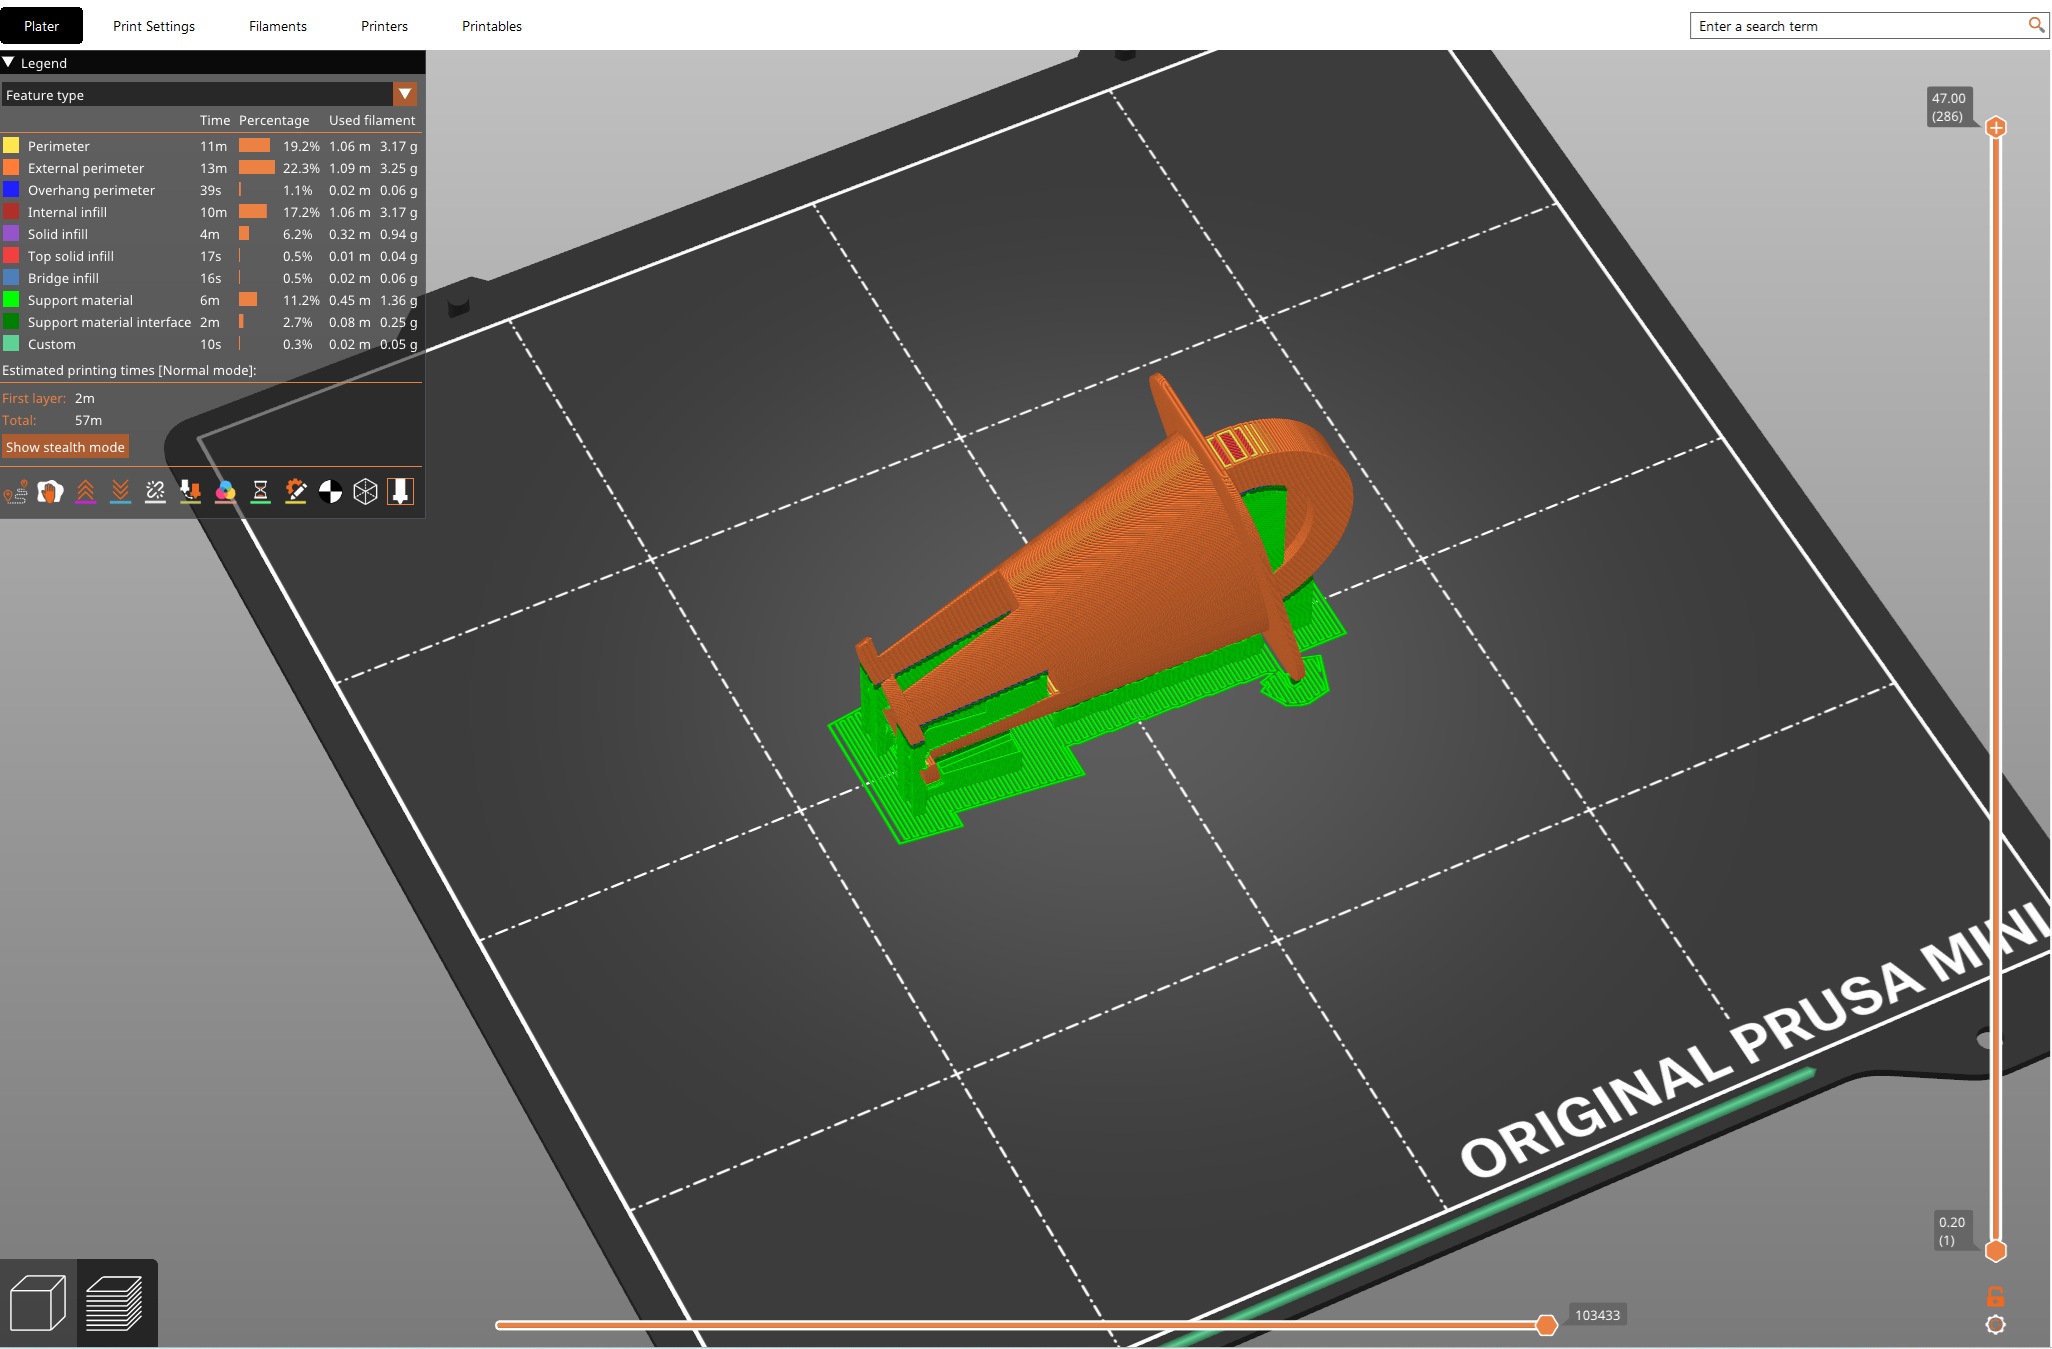Toggle Support material interface row
Image resolution: width=2052 pixels, height=1349 pixels.
(210, 322)
